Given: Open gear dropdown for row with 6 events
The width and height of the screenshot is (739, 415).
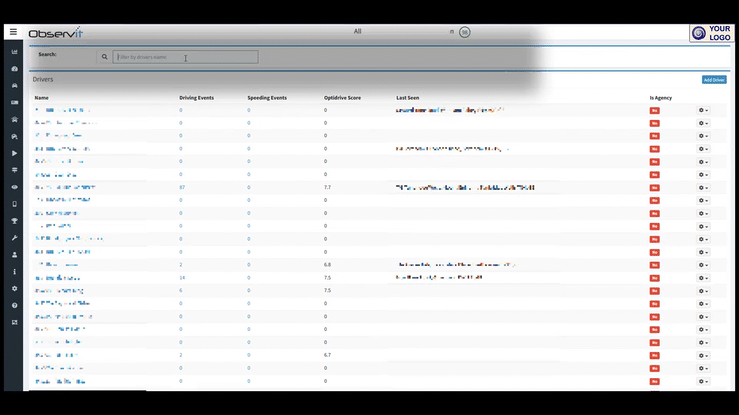Looking at the screenshot, I should (703, 291).
